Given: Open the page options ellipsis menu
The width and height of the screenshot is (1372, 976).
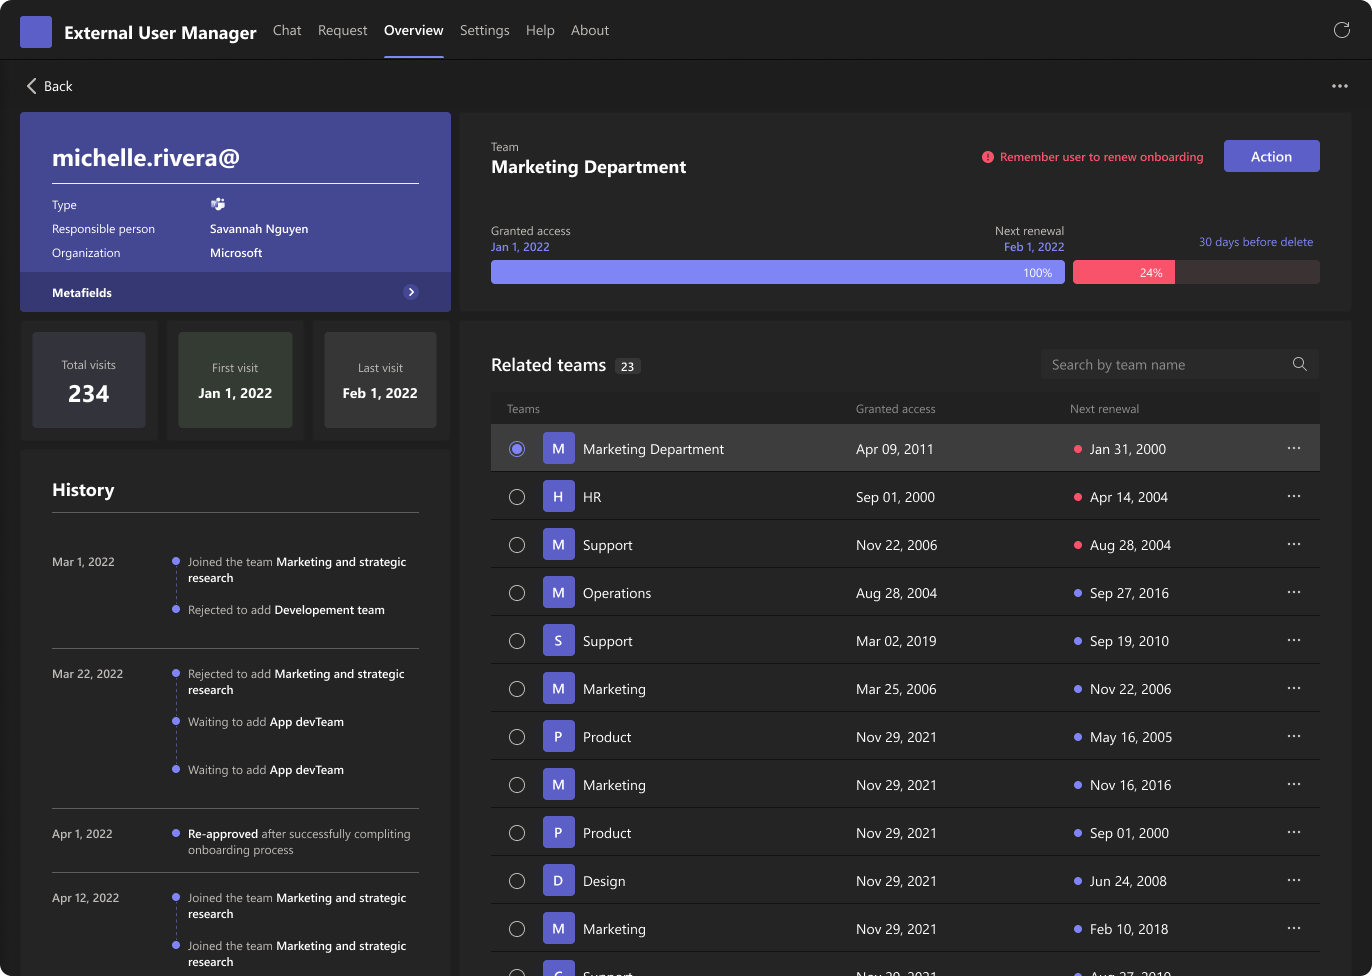Looking at the screenshot, I should 1339,86.
